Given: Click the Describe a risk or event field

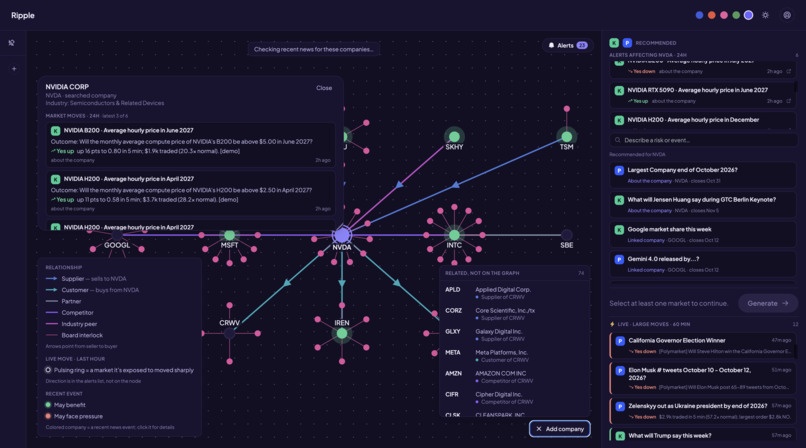Looking at the screenshot, I should click(703, 140).
